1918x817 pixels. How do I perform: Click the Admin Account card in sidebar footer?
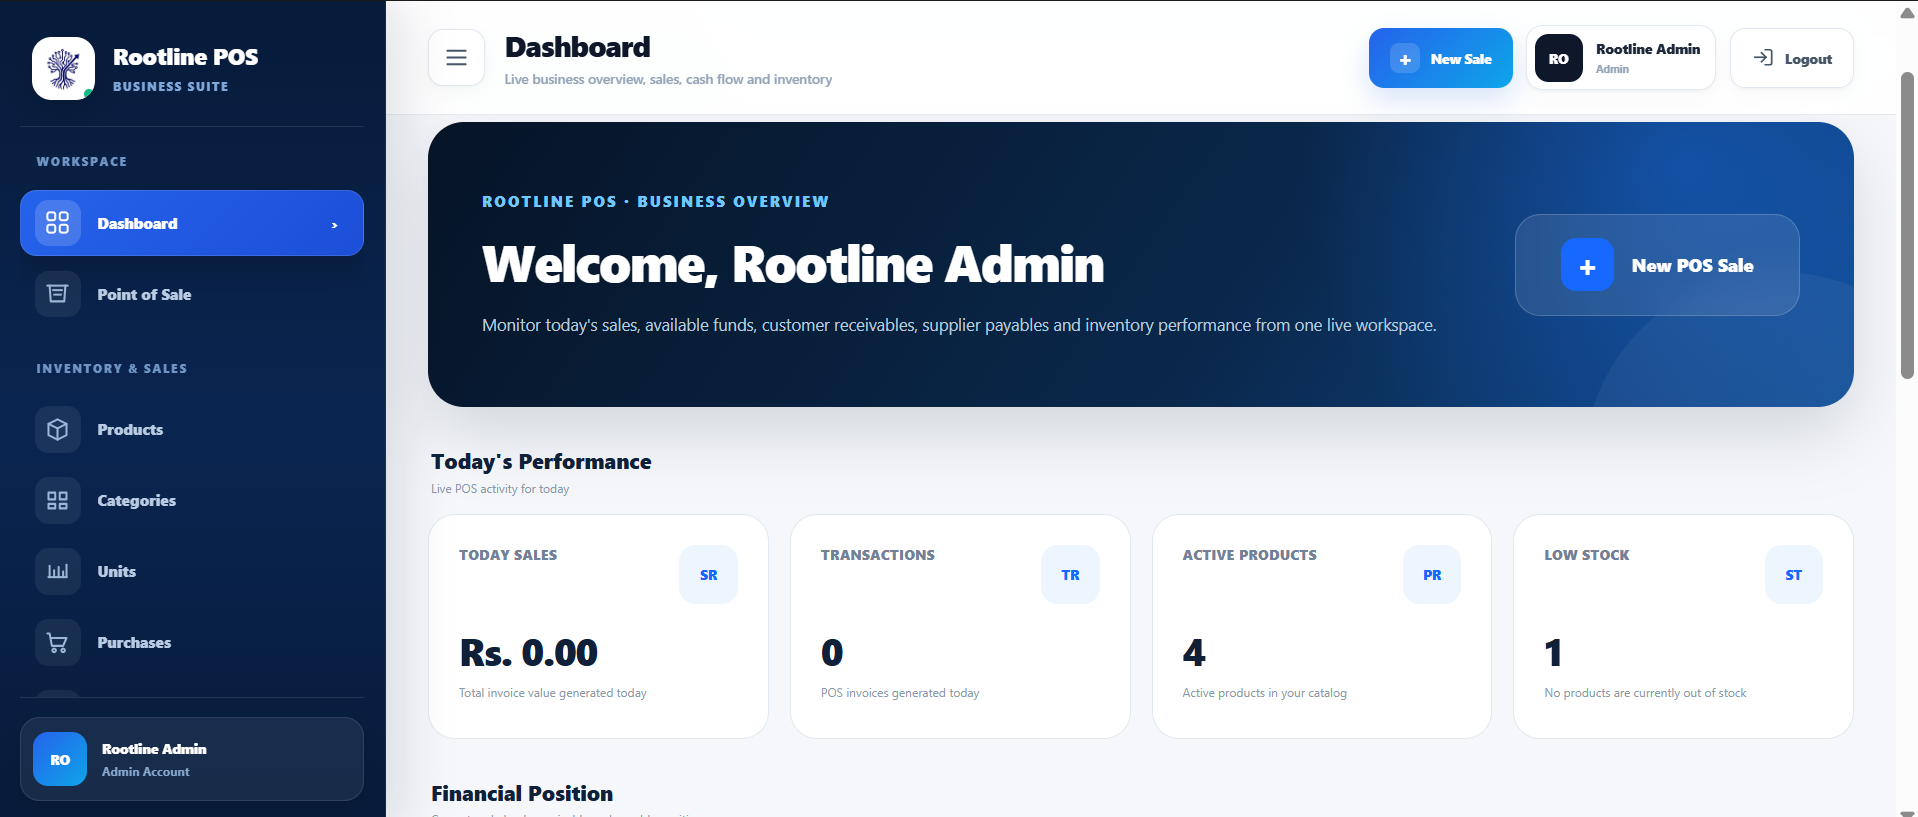[192, 759]
